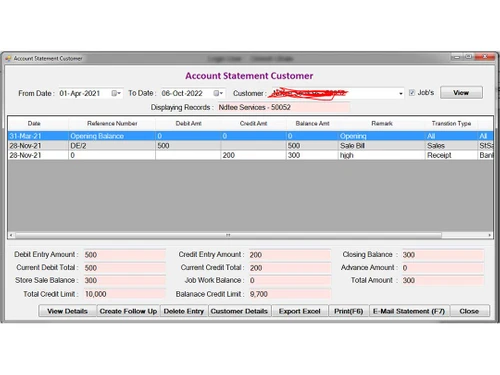Image resolution: width=500 pixels, height=375 pixels.
Task: Click the scroll right arrow of table
Action: [x=489, y=235]
